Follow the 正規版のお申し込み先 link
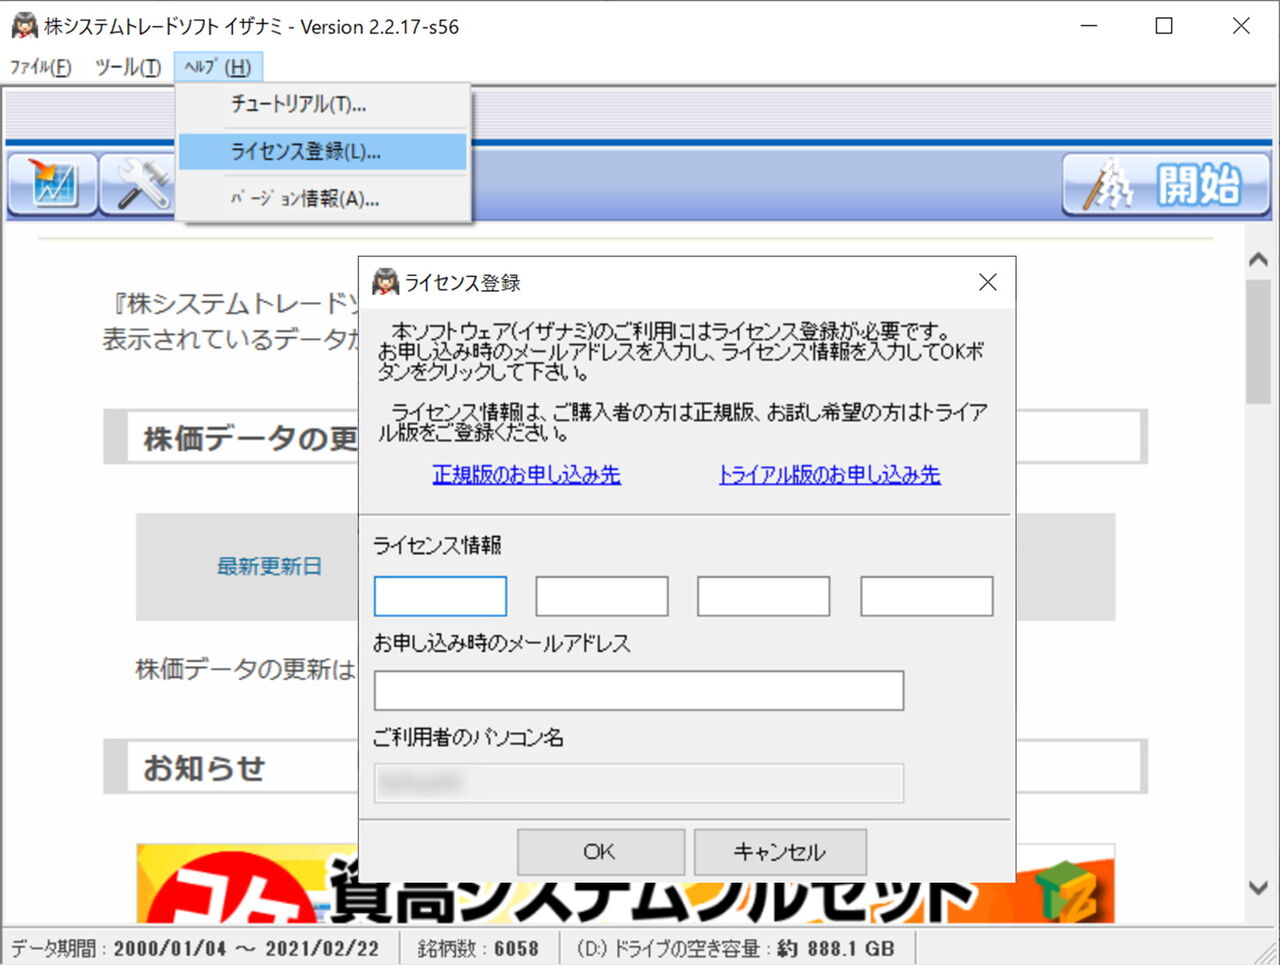 click(527, 475)
